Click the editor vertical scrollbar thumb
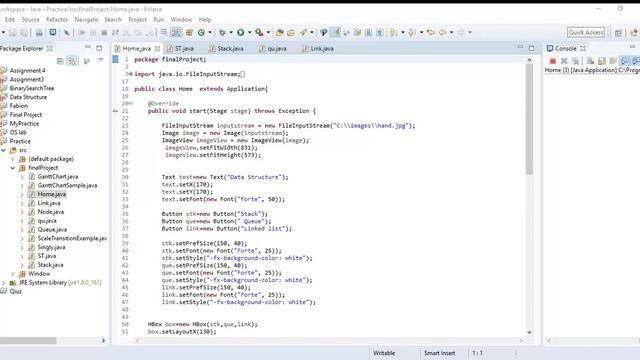 (x=529, y=119)
